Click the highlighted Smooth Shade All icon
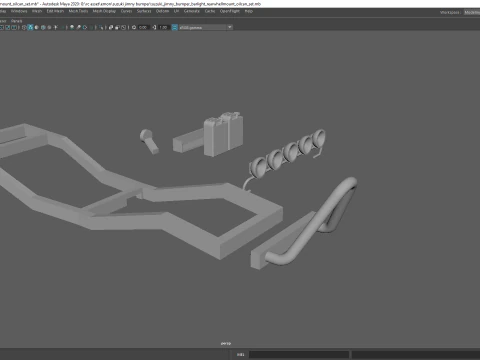Screen dimensions: 480x360 point(30,27)
